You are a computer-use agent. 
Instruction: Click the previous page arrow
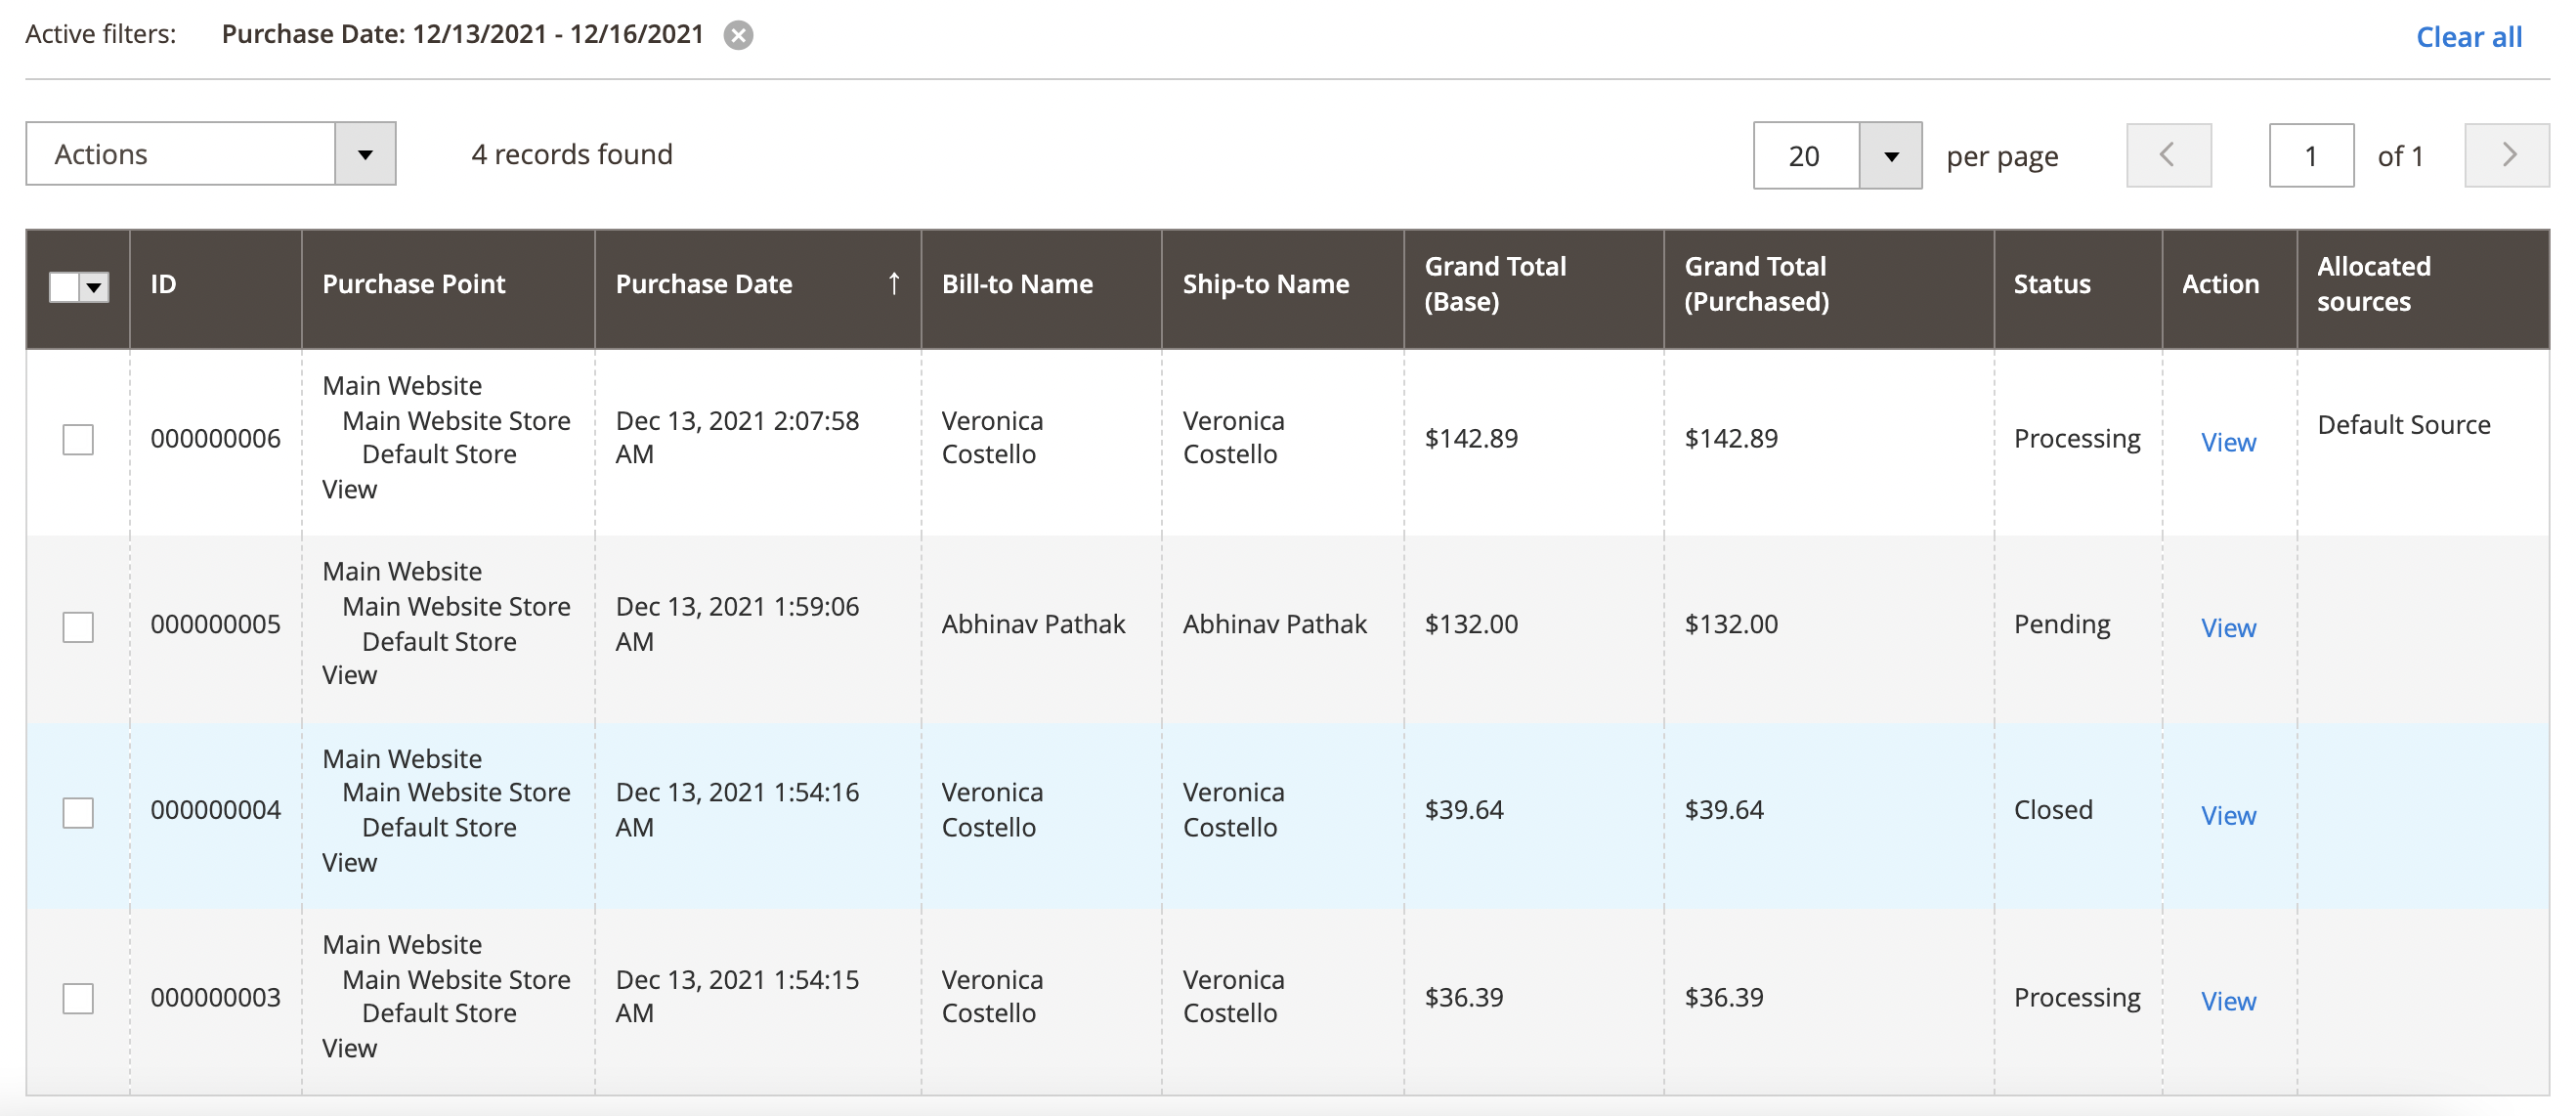2168,155
